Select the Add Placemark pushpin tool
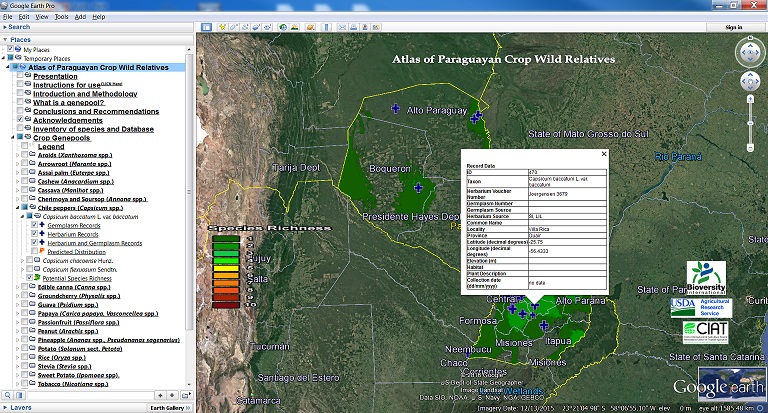Image resolution: width=768 pixels, height=413 pixels. (222, 27)
